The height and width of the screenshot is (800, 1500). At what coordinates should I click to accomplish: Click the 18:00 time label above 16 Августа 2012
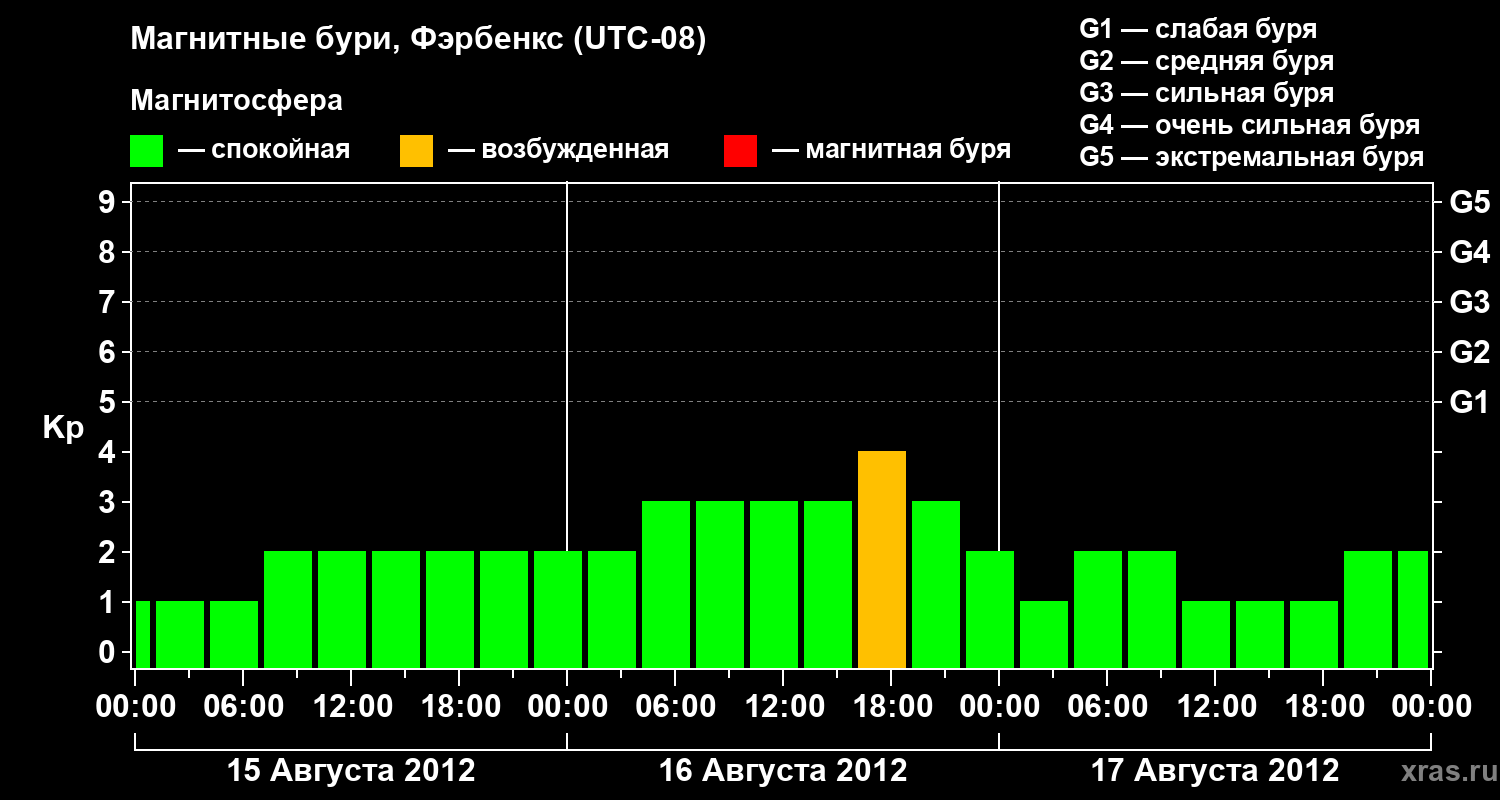(x=891, y=707)
